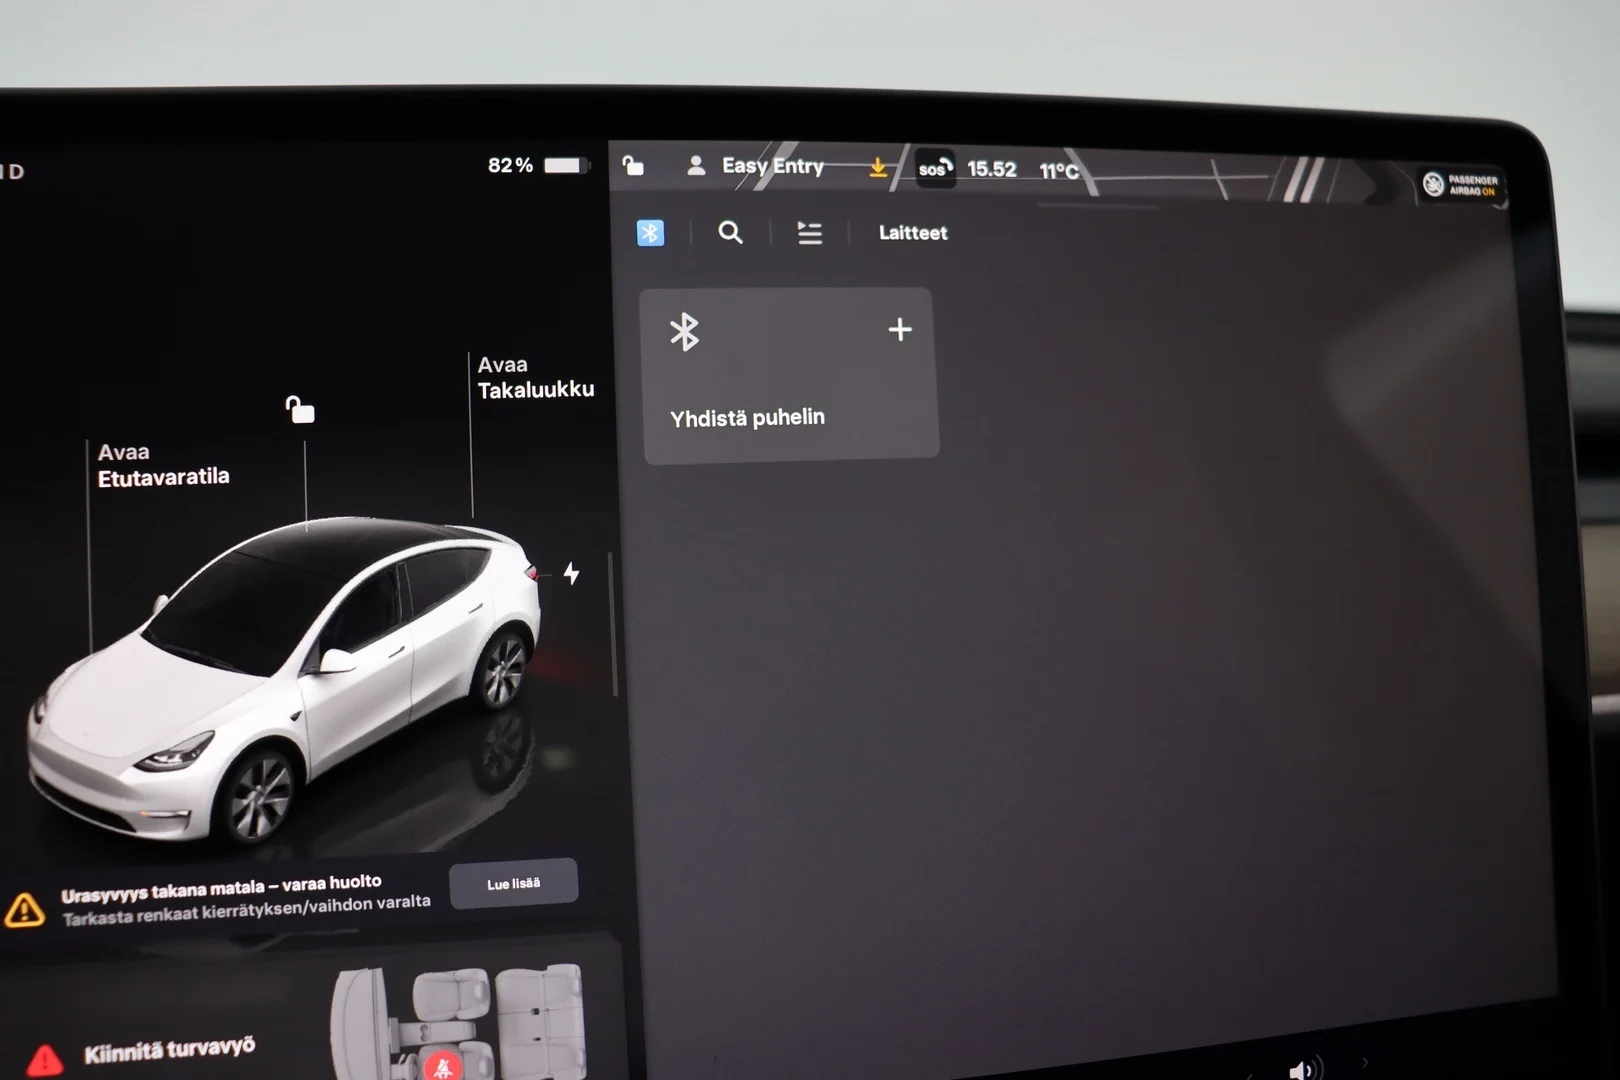
Task: Open the software download arrow icon
Action: pos(878,167)
